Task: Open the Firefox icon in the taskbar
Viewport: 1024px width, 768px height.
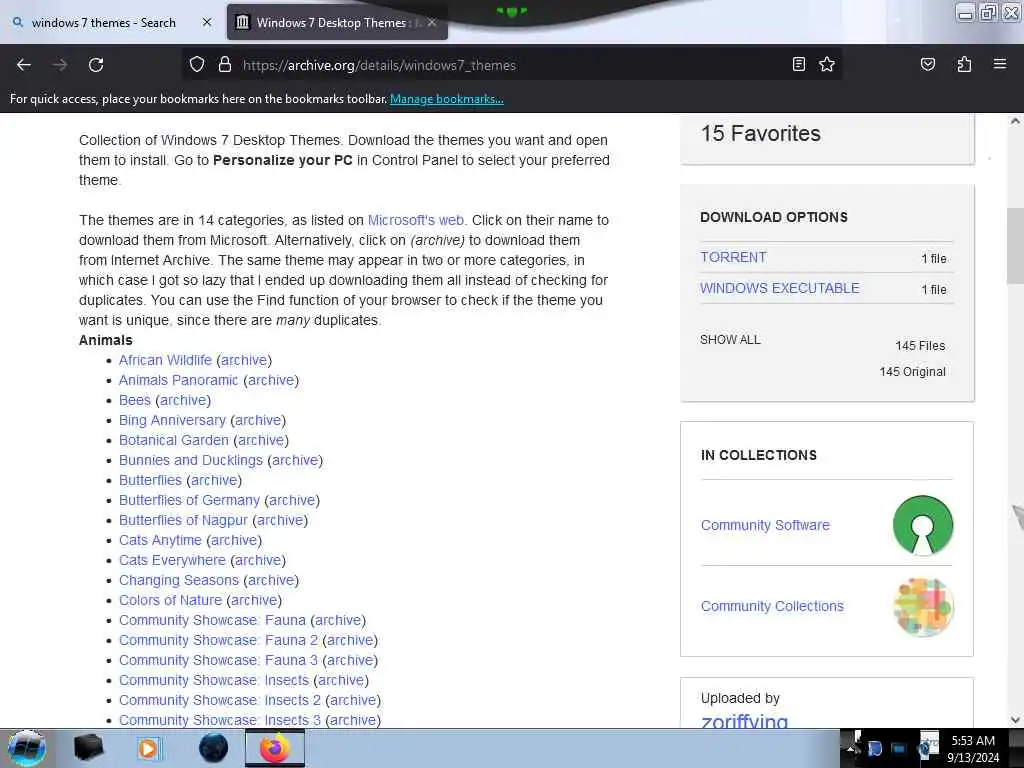Action: coord(274,748)
